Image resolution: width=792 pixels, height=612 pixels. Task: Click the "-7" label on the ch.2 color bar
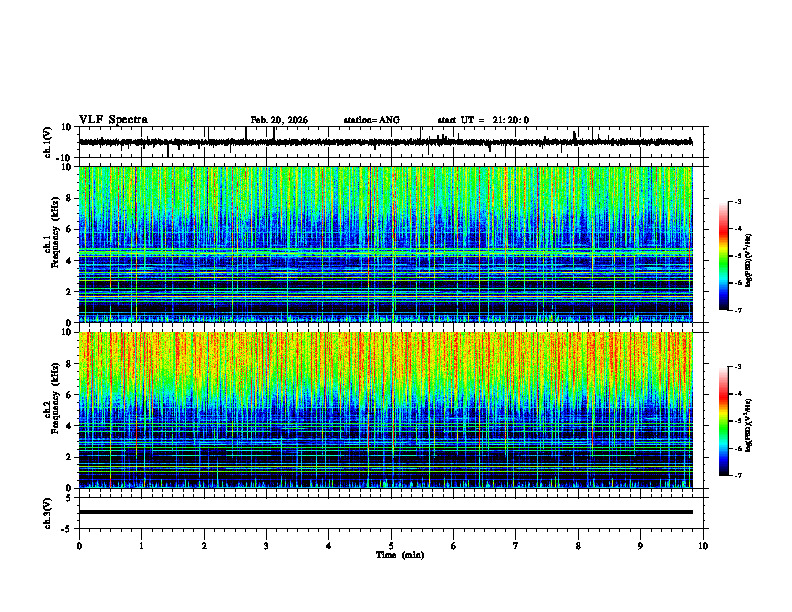738,476
